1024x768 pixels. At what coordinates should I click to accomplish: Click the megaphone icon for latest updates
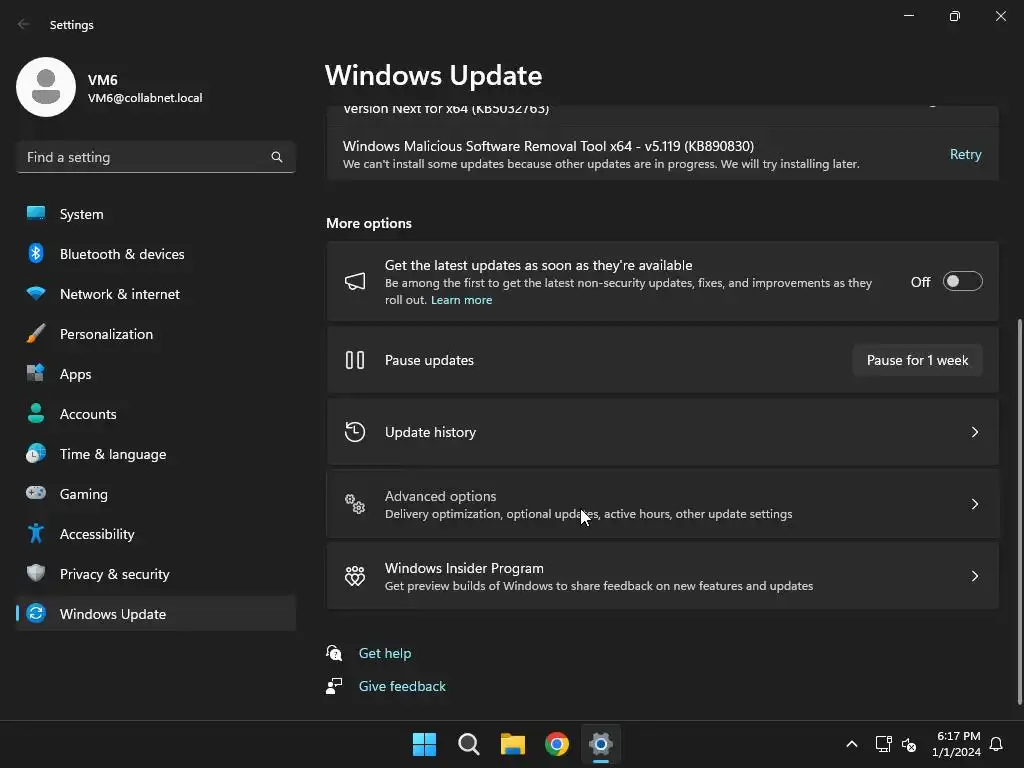[355, 281]
